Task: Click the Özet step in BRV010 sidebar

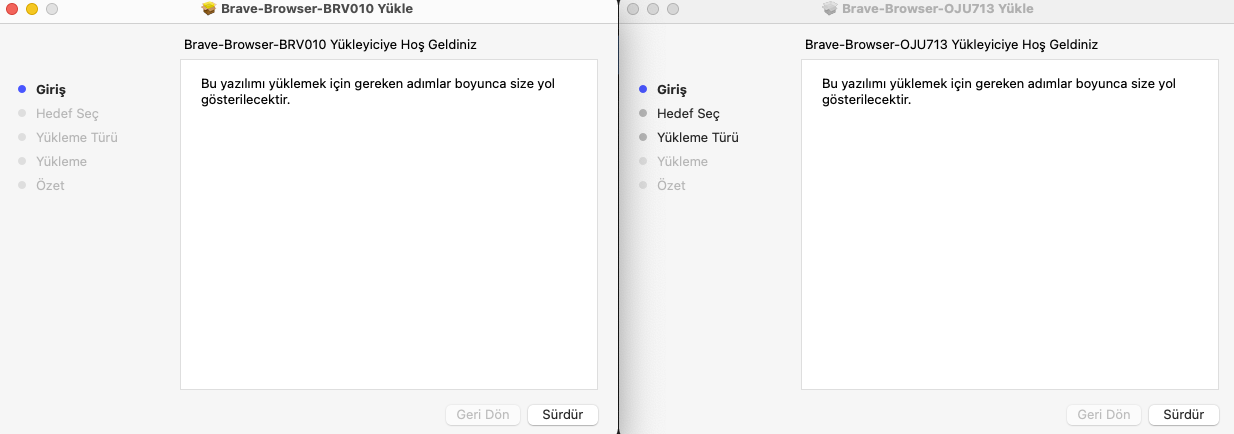Action: pyautogui.click(x=50, y=186)
